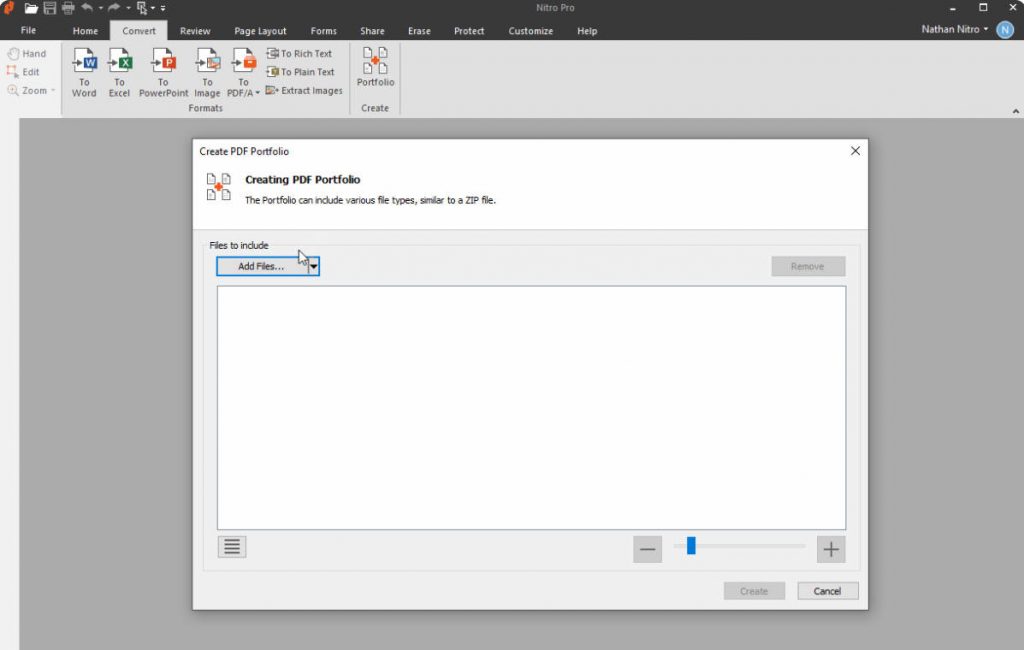This screenshot has width=1024, height=650.
Task: Open the Add Files dropdown arrow
Action: (314, 266)
